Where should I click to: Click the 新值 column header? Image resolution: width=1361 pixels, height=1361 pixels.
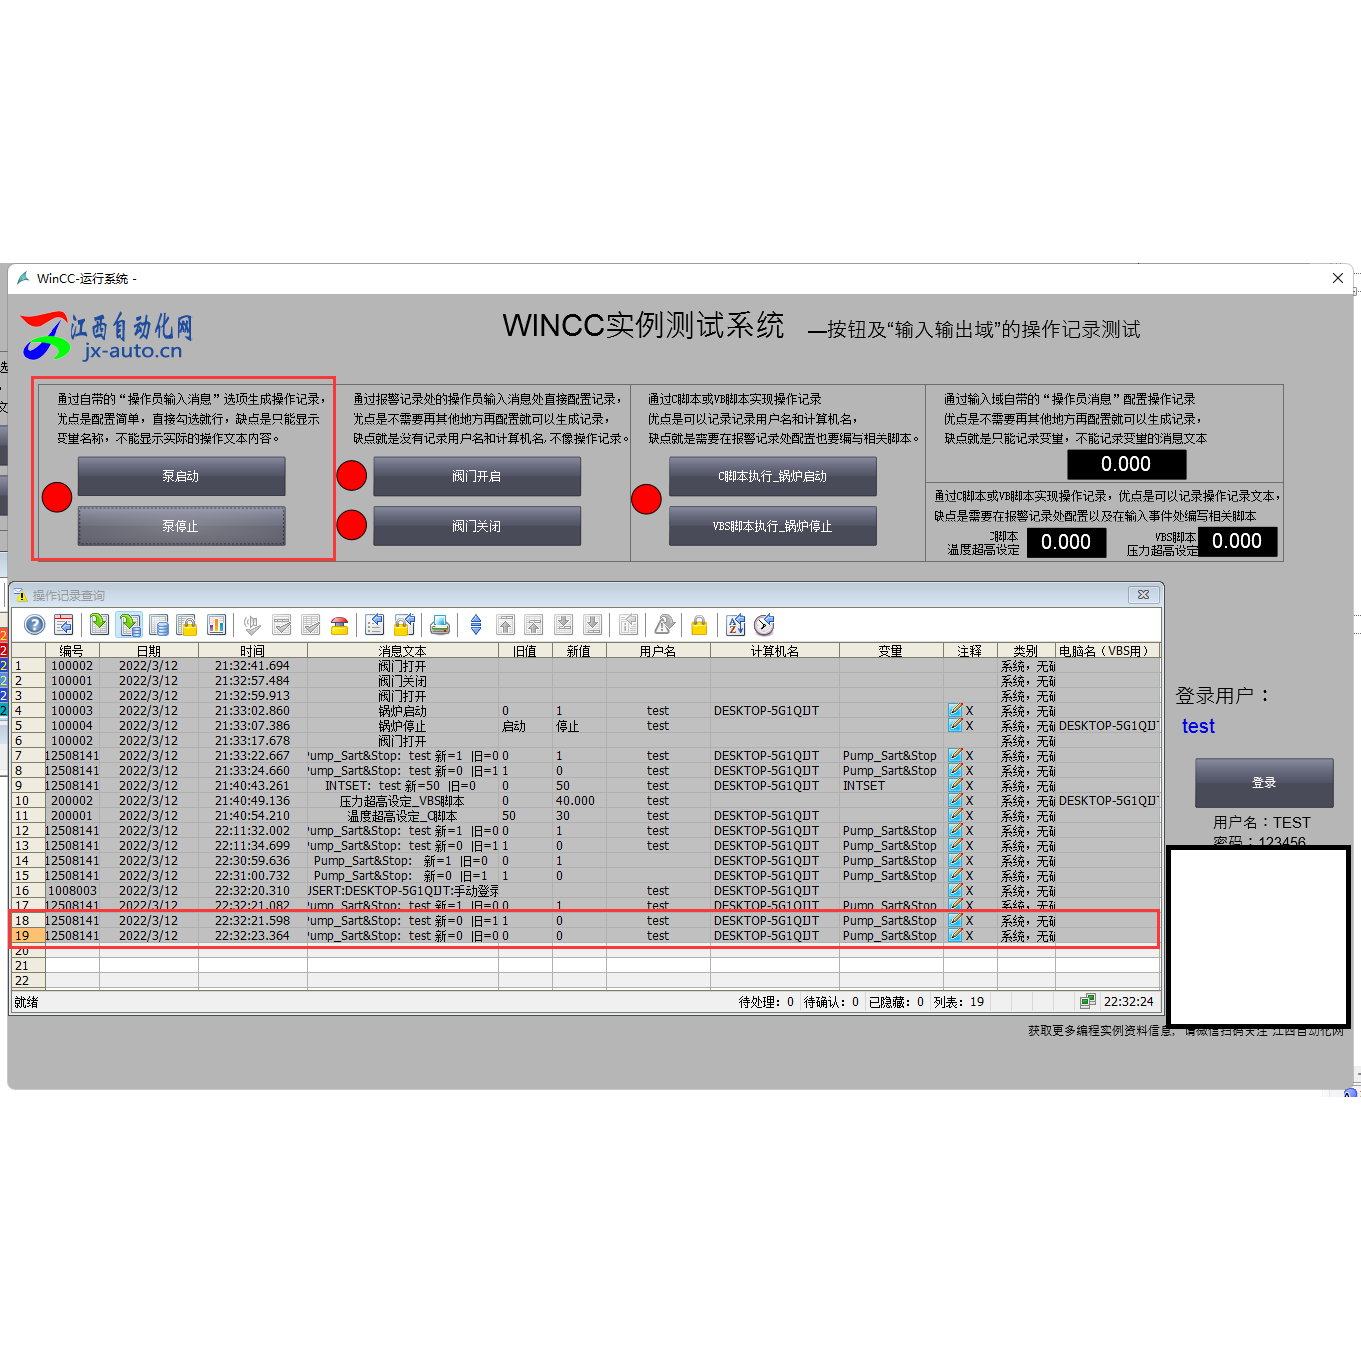point(579,651)
